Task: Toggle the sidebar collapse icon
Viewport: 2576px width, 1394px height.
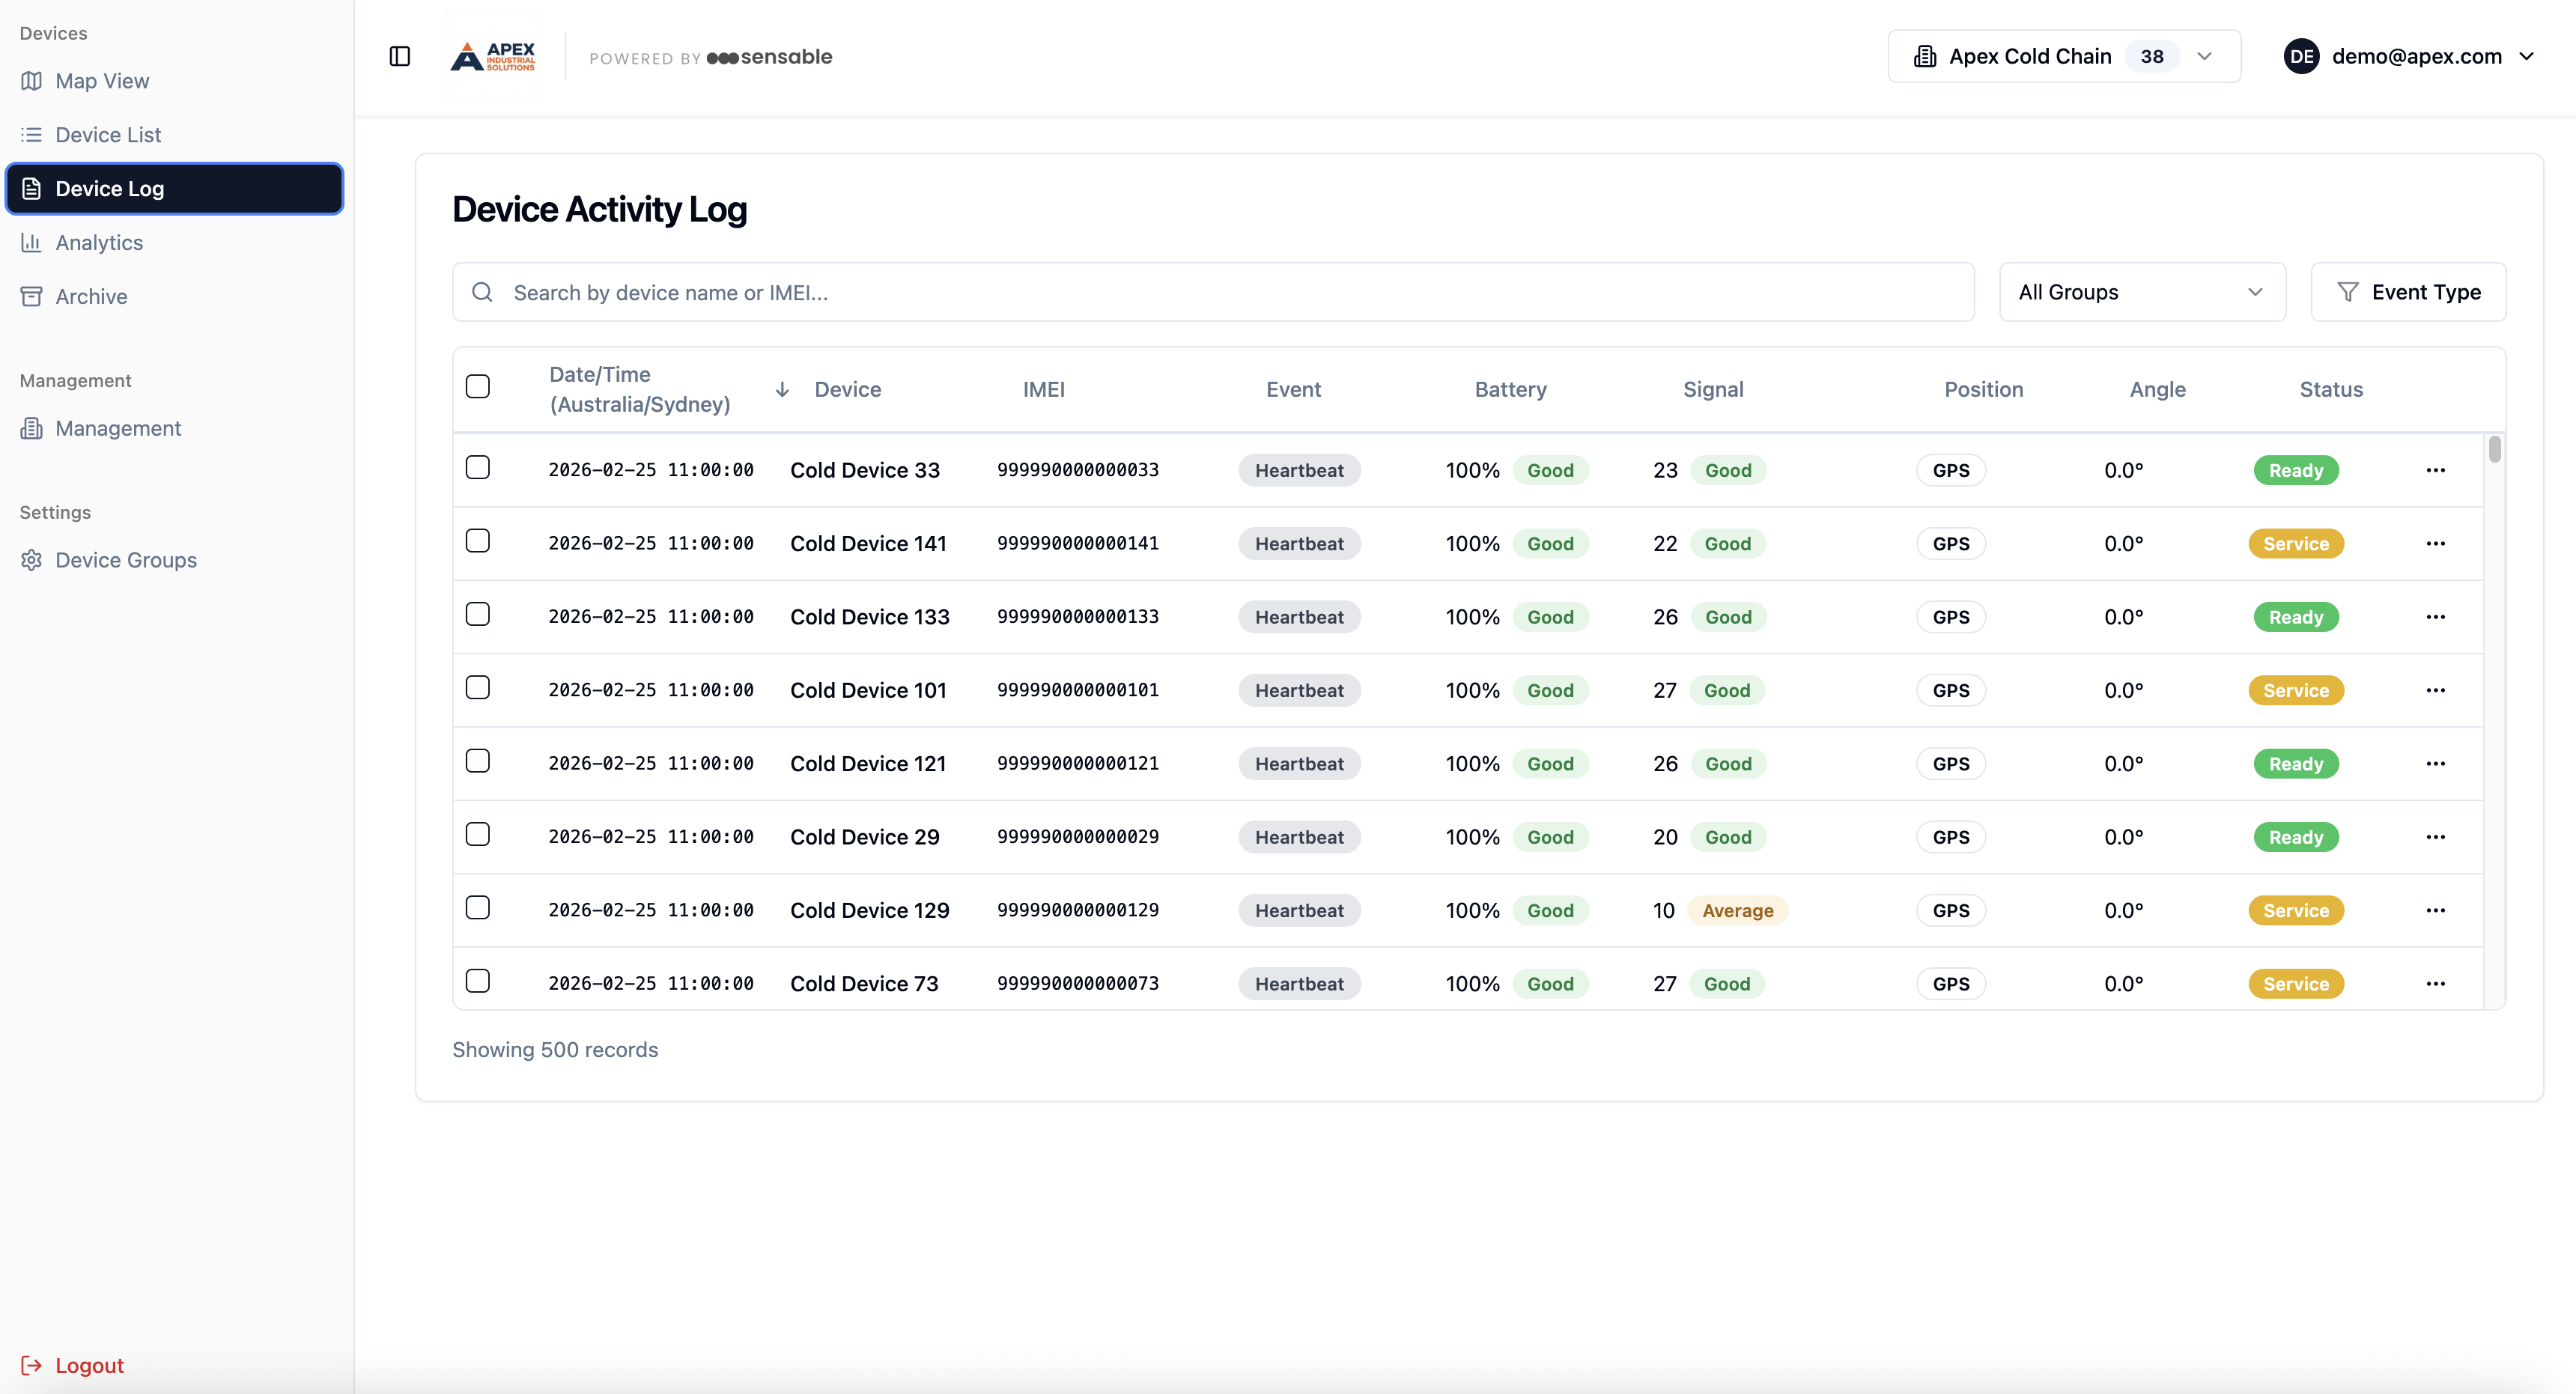Action: click(399, 56)
